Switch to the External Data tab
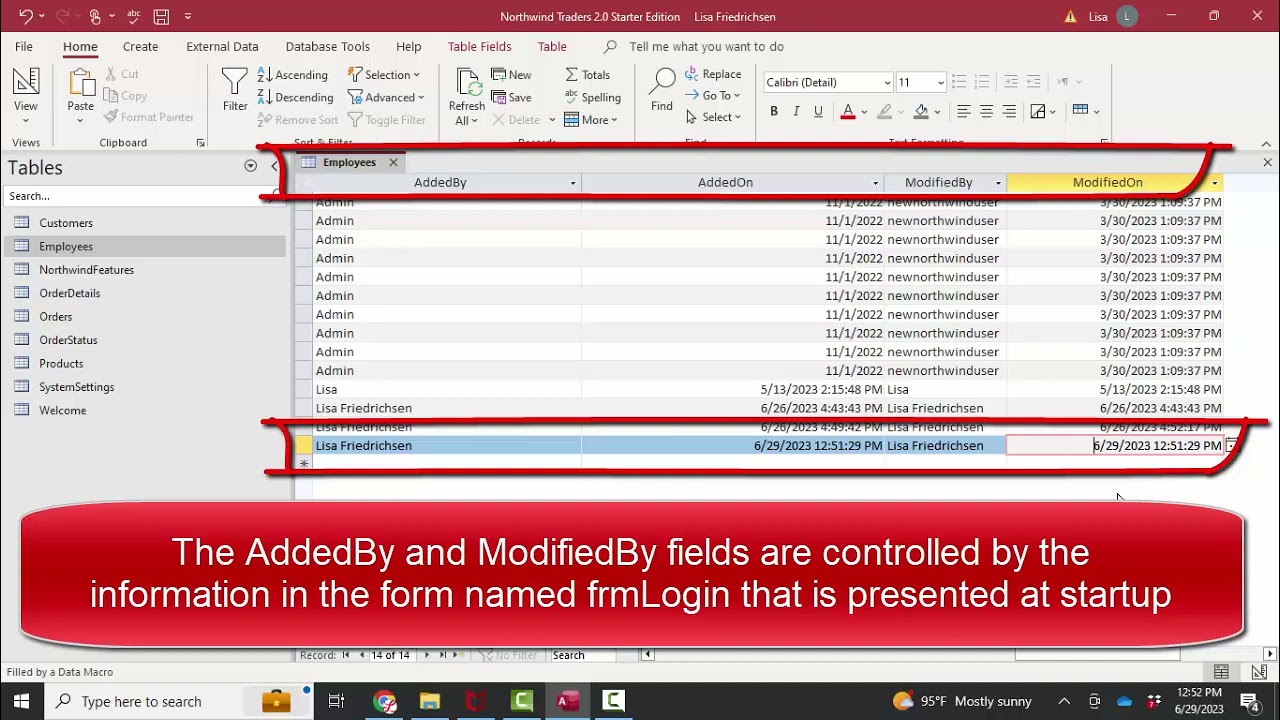Image resolution: width=1280 pixels, height=720 pixels. [222, 46]
